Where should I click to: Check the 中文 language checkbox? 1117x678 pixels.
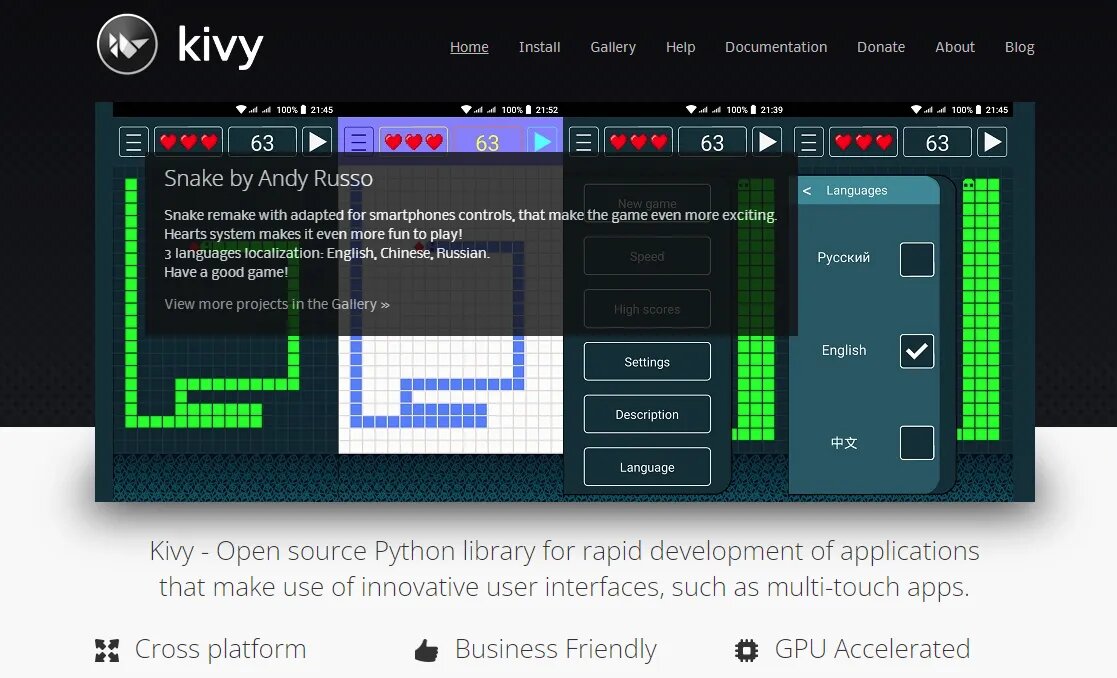pos(917,443)
